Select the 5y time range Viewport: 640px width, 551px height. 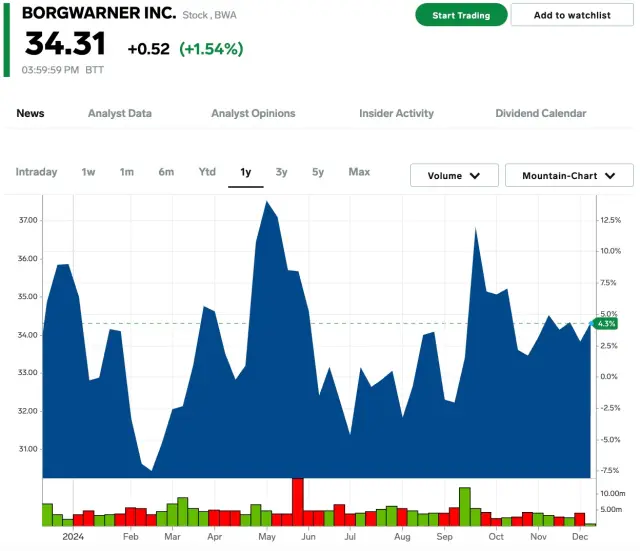coord(318,172)
